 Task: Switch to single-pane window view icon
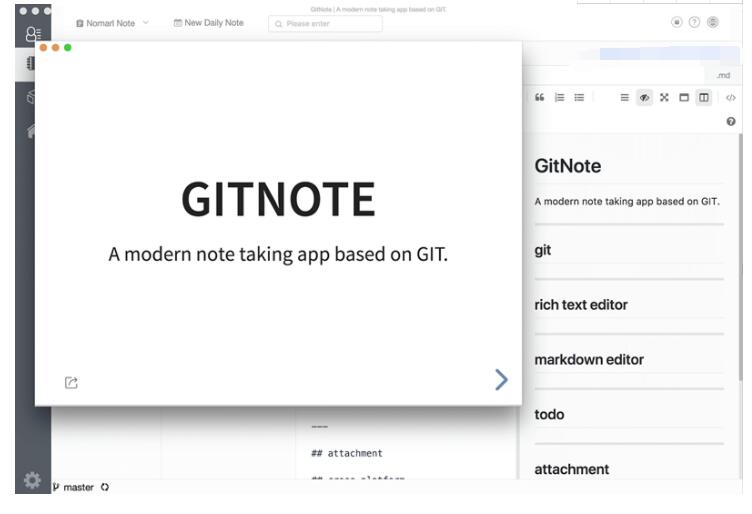tap(684, 97)
